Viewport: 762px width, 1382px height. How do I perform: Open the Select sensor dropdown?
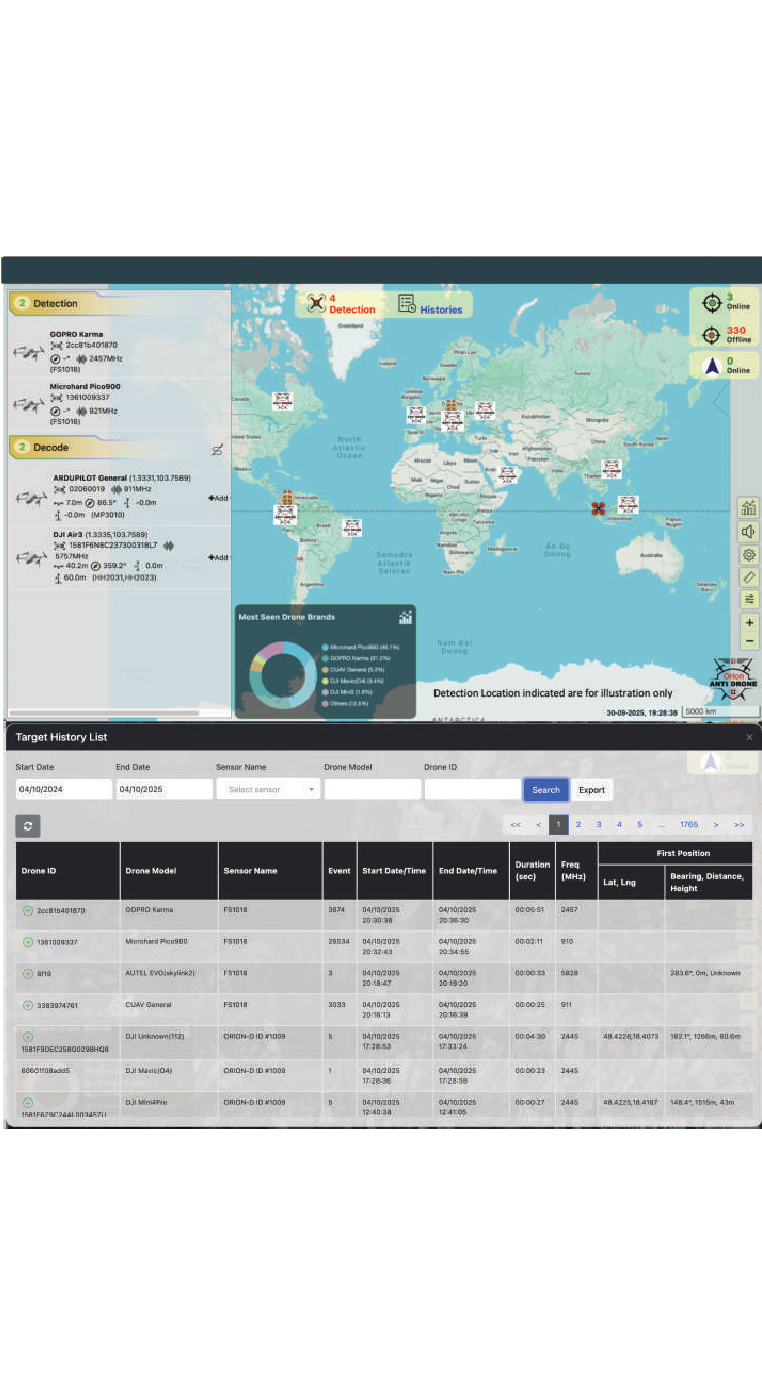(x=268, y=789)
